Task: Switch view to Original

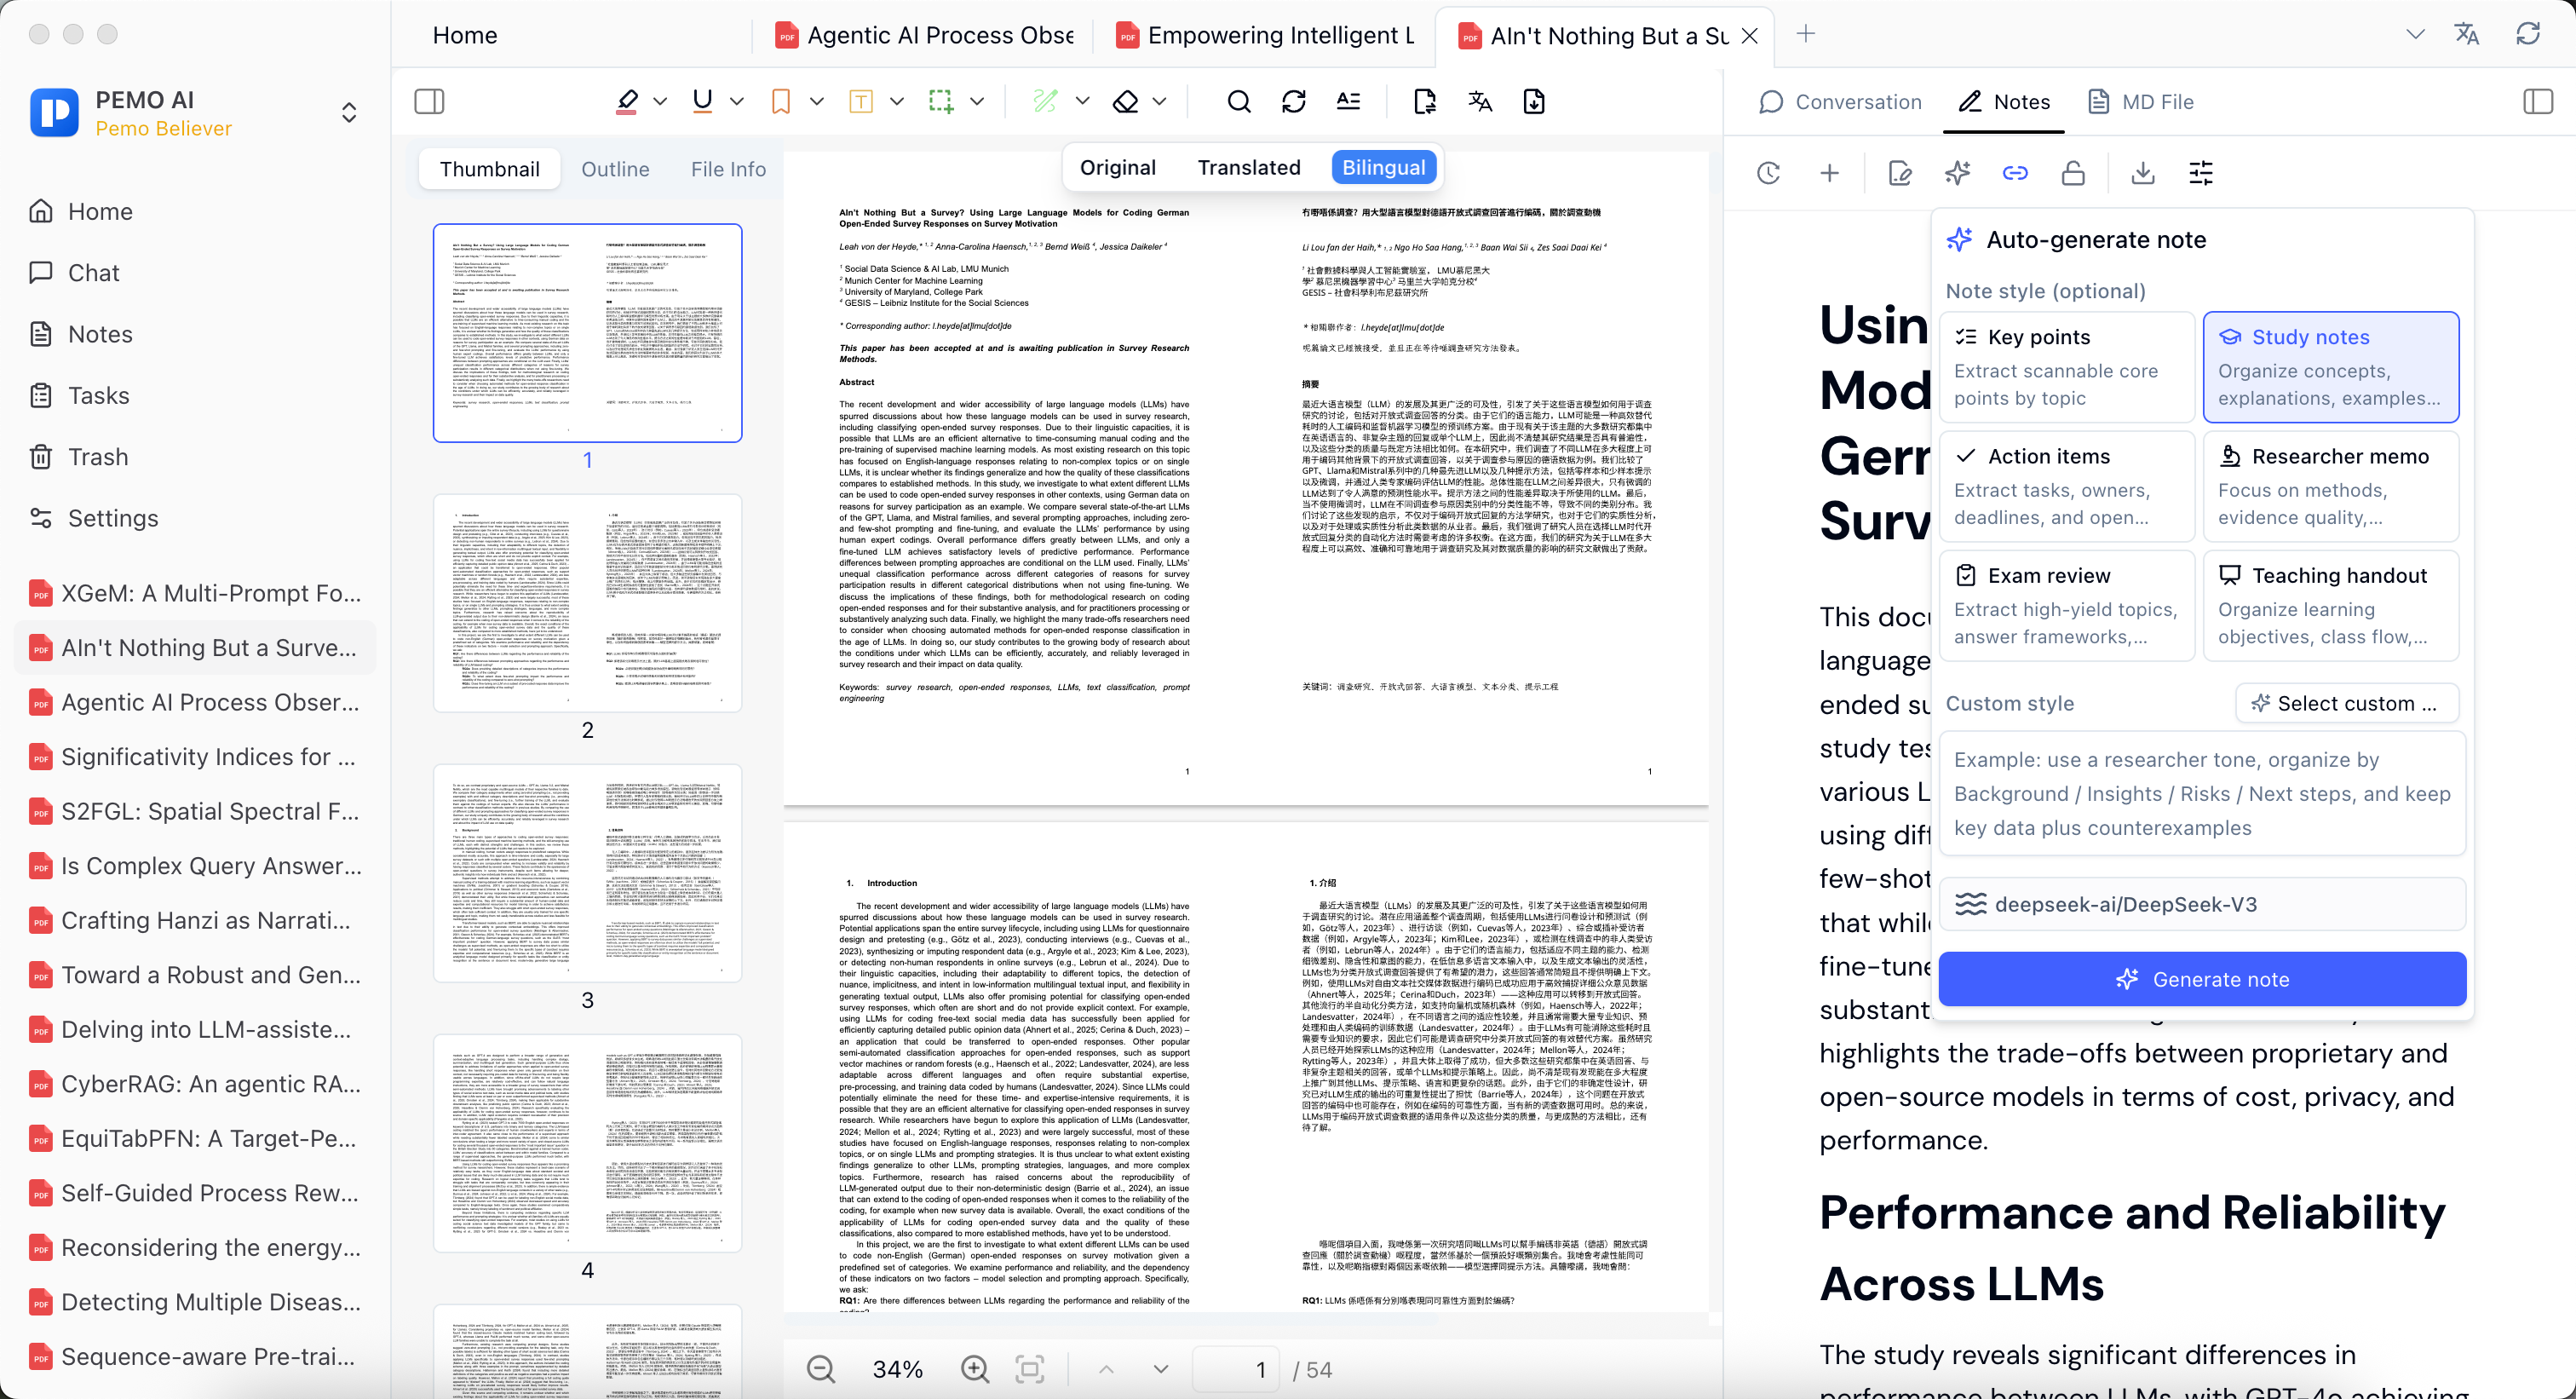Action: (1117, 167)
